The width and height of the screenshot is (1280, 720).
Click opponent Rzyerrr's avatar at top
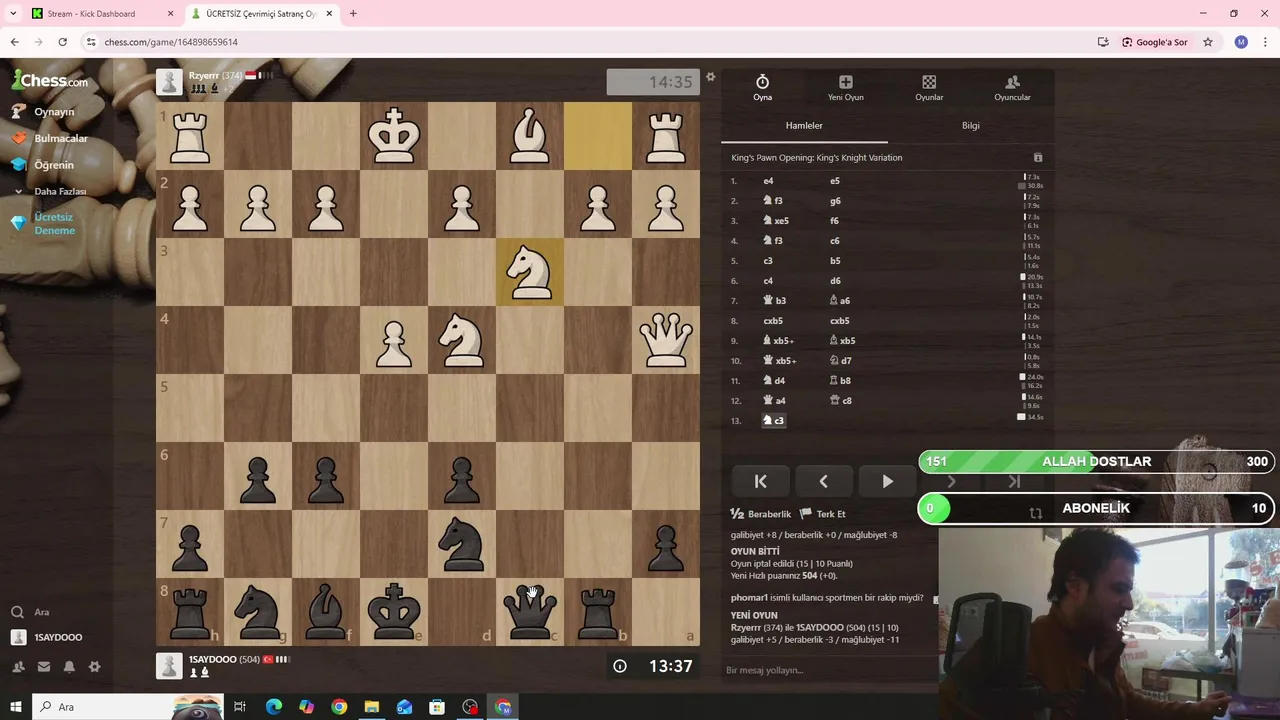point(169,82)
